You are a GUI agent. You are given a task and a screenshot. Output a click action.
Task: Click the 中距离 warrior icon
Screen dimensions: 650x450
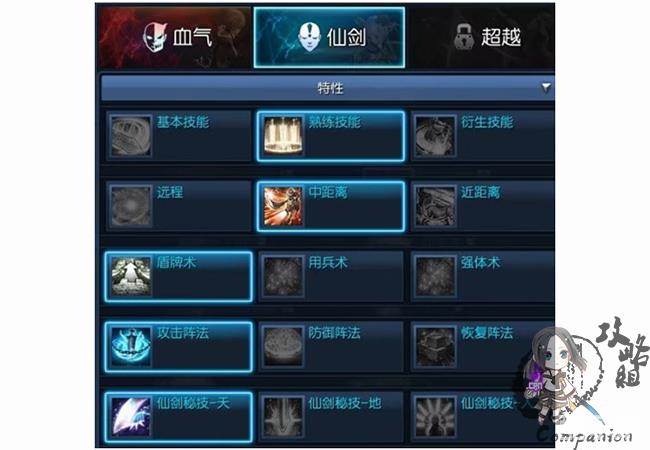pyautogui.click(x=283, y=206)
